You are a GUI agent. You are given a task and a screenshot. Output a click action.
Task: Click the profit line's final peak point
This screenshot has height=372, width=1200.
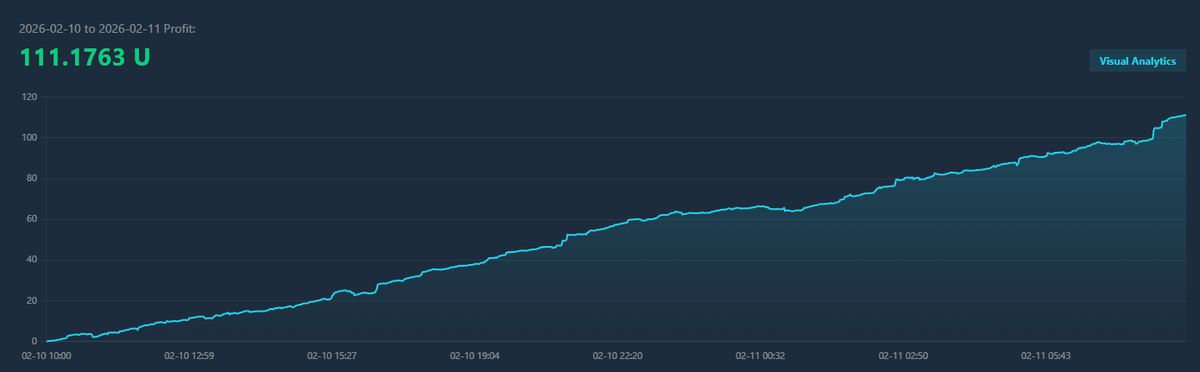click(1186, 115)
